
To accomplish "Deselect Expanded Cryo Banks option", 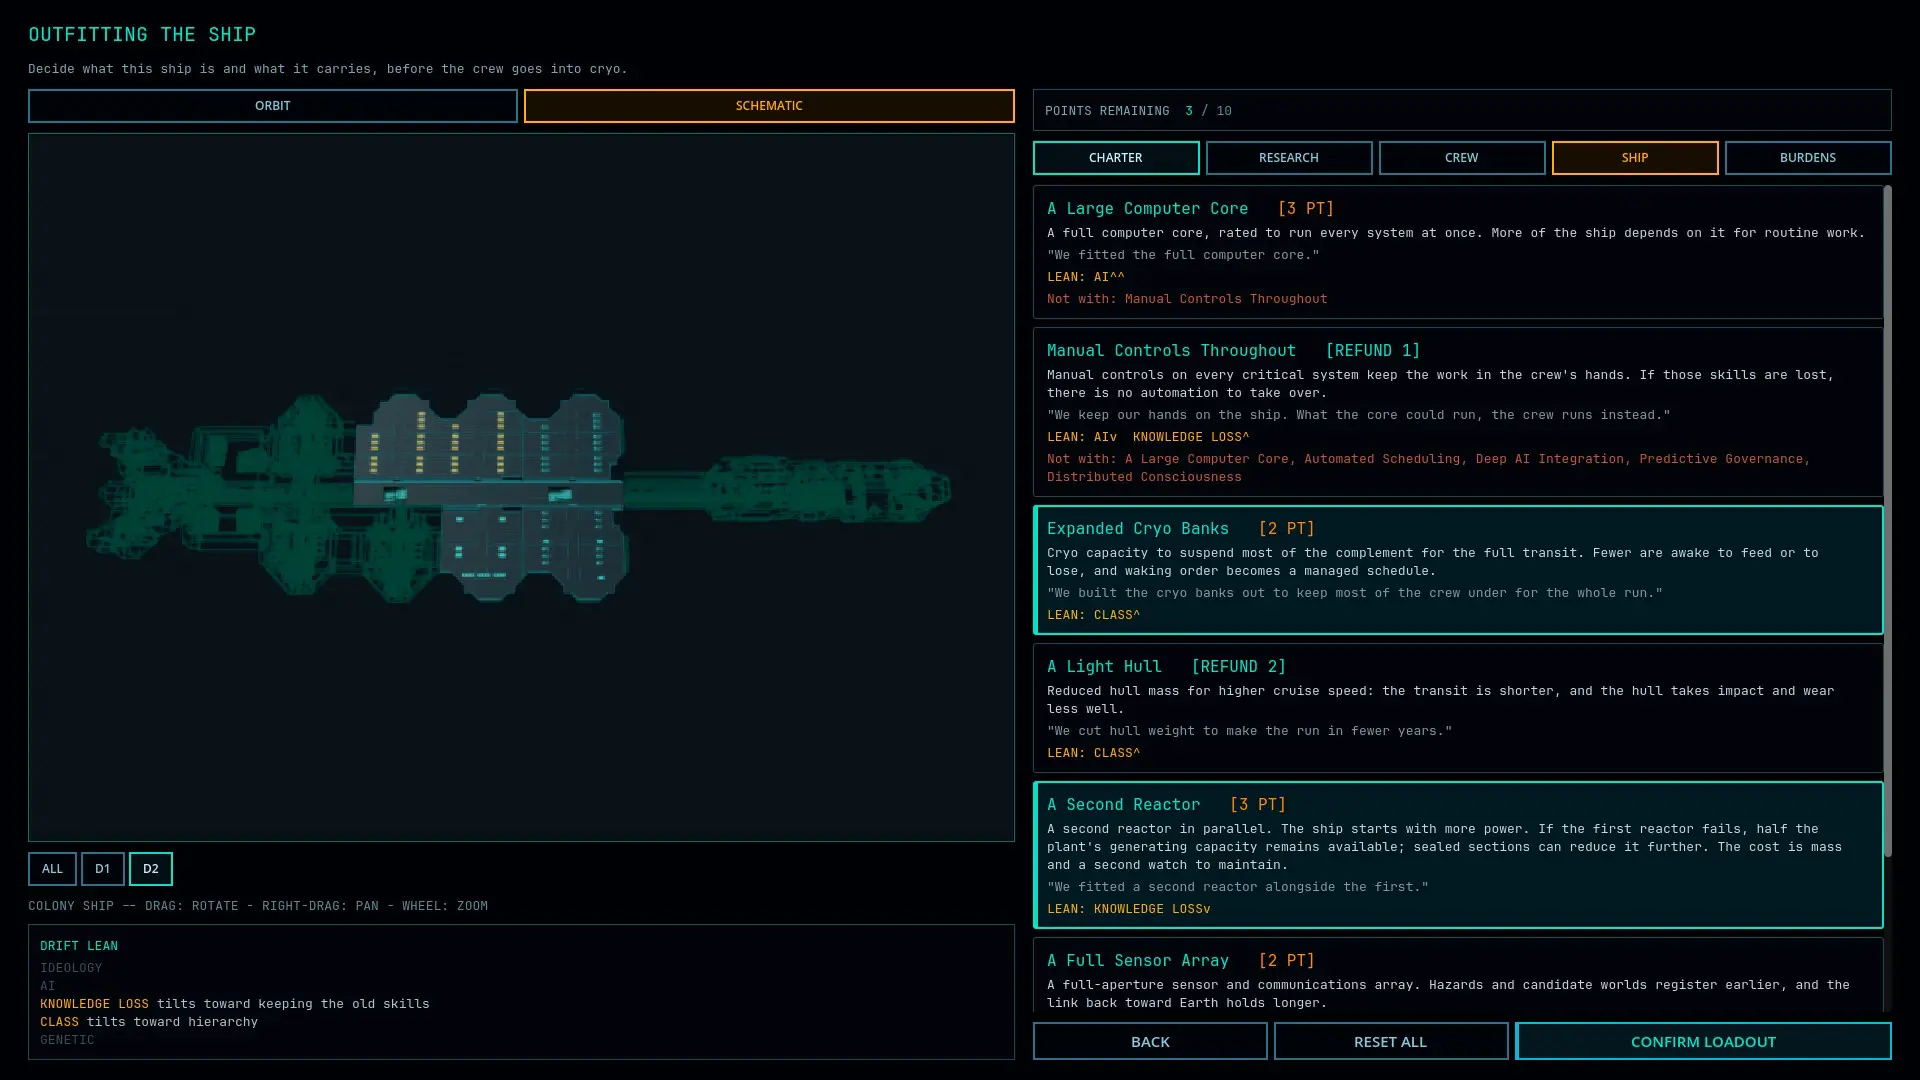I will (x=1458, y=570).
